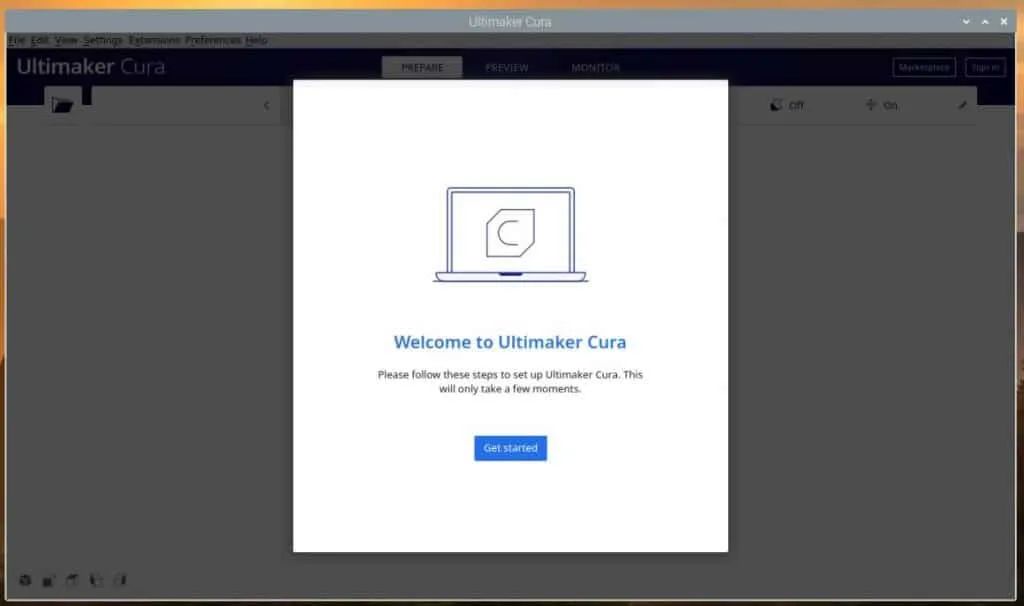Switch to the MONITOR stage tab
The width and height of the screenshot is (1024, 606).
(595, 67)
